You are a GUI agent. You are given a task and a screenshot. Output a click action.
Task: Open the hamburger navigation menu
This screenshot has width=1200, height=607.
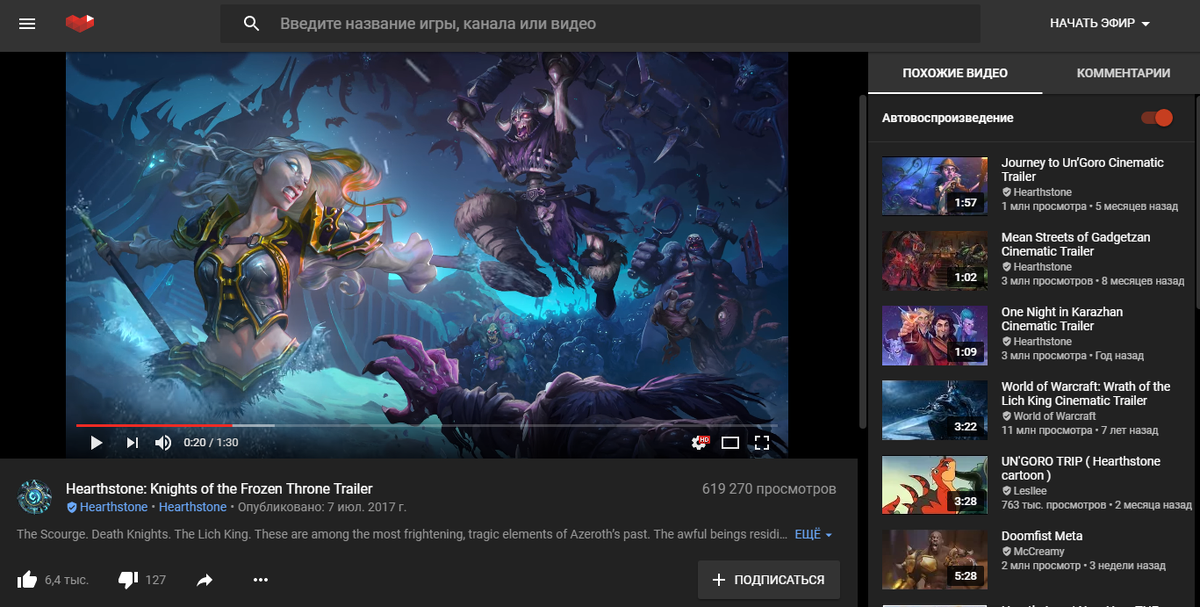[x=27, y=23]
